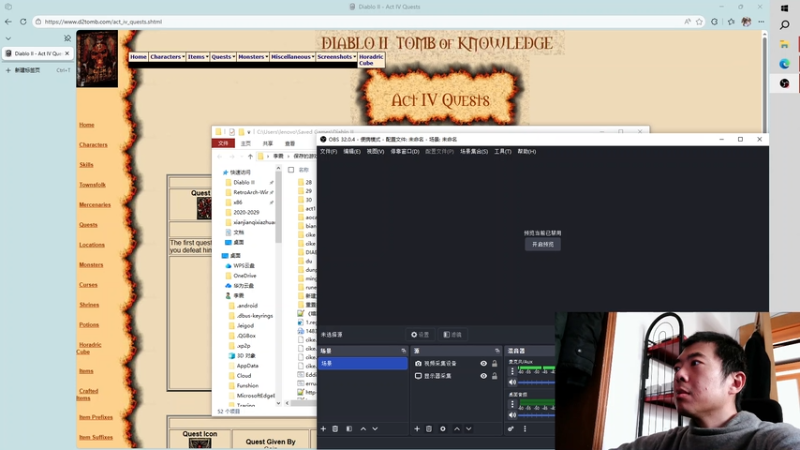Image resolution: width=800 pixels, height=450 pixels.
Task: Open advanced audio properties gears icon
Action: tap(511, 429)
